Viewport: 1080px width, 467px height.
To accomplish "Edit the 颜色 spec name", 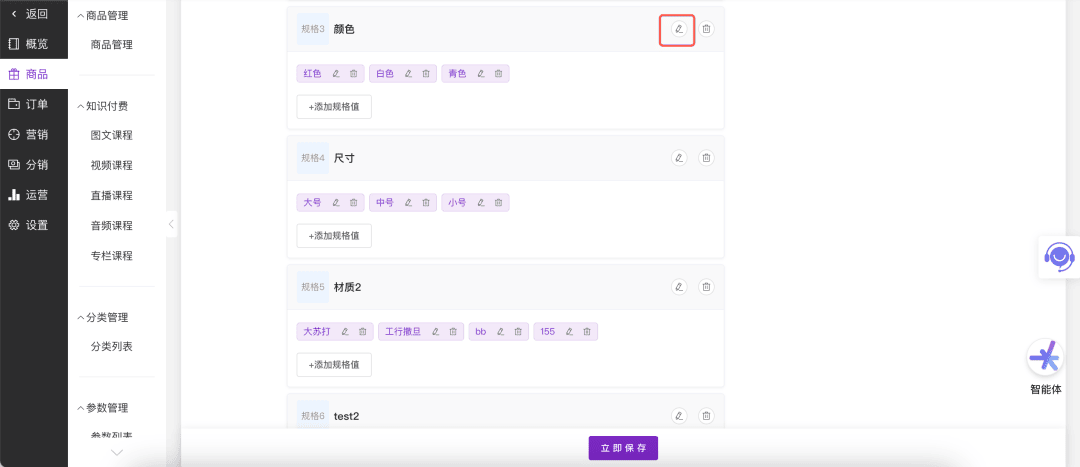I will click(679, 29).
